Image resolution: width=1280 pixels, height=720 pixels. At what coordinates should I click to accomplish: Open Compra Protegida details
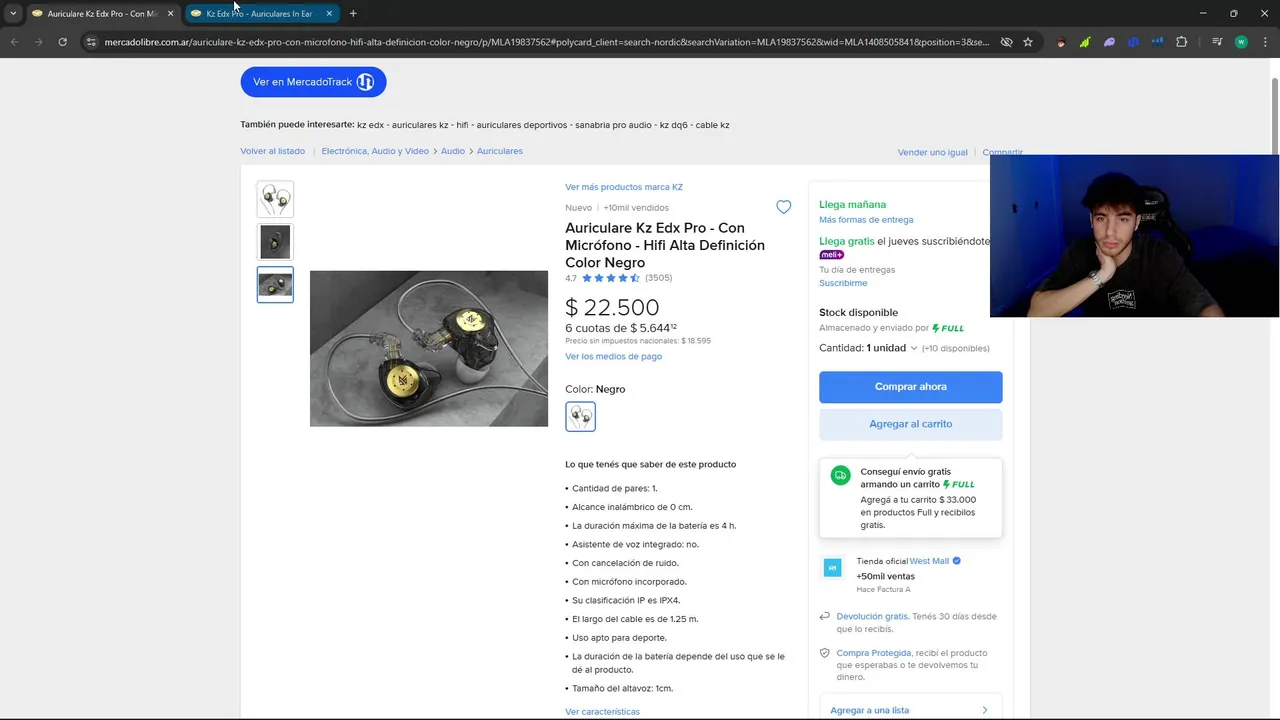(873, 653)
